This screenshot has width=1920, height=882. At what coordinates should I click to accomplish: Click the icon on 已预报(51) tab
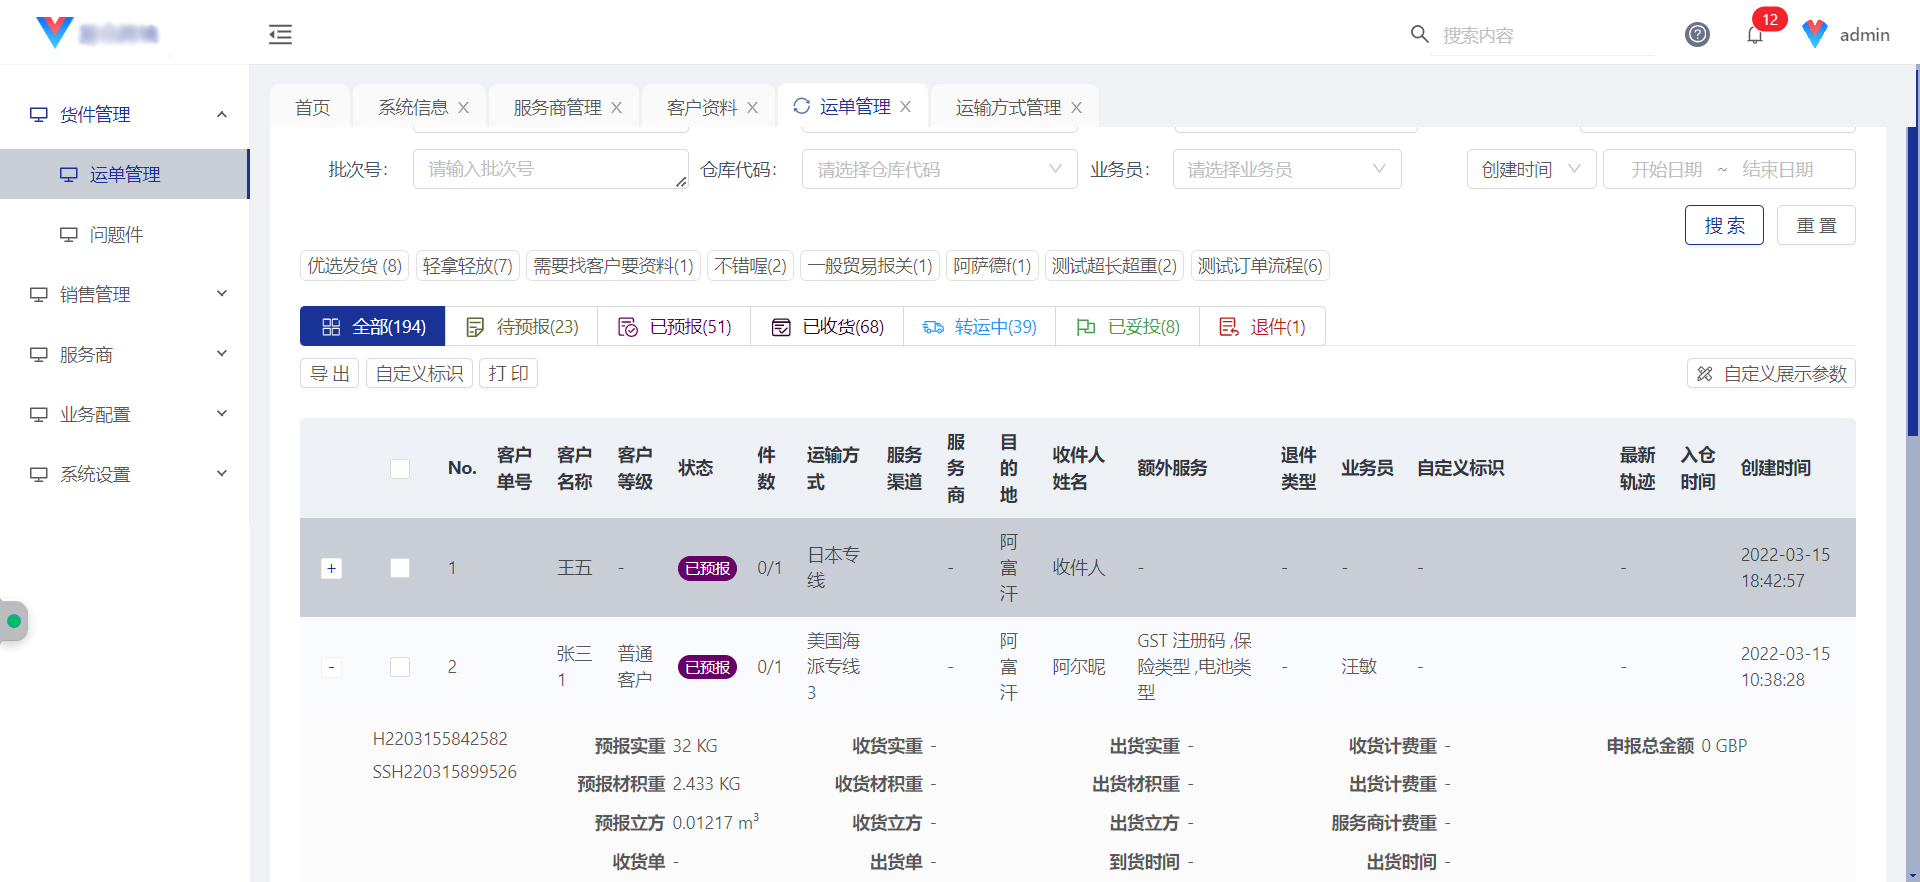pyautogui.click(x=628, y=327)
